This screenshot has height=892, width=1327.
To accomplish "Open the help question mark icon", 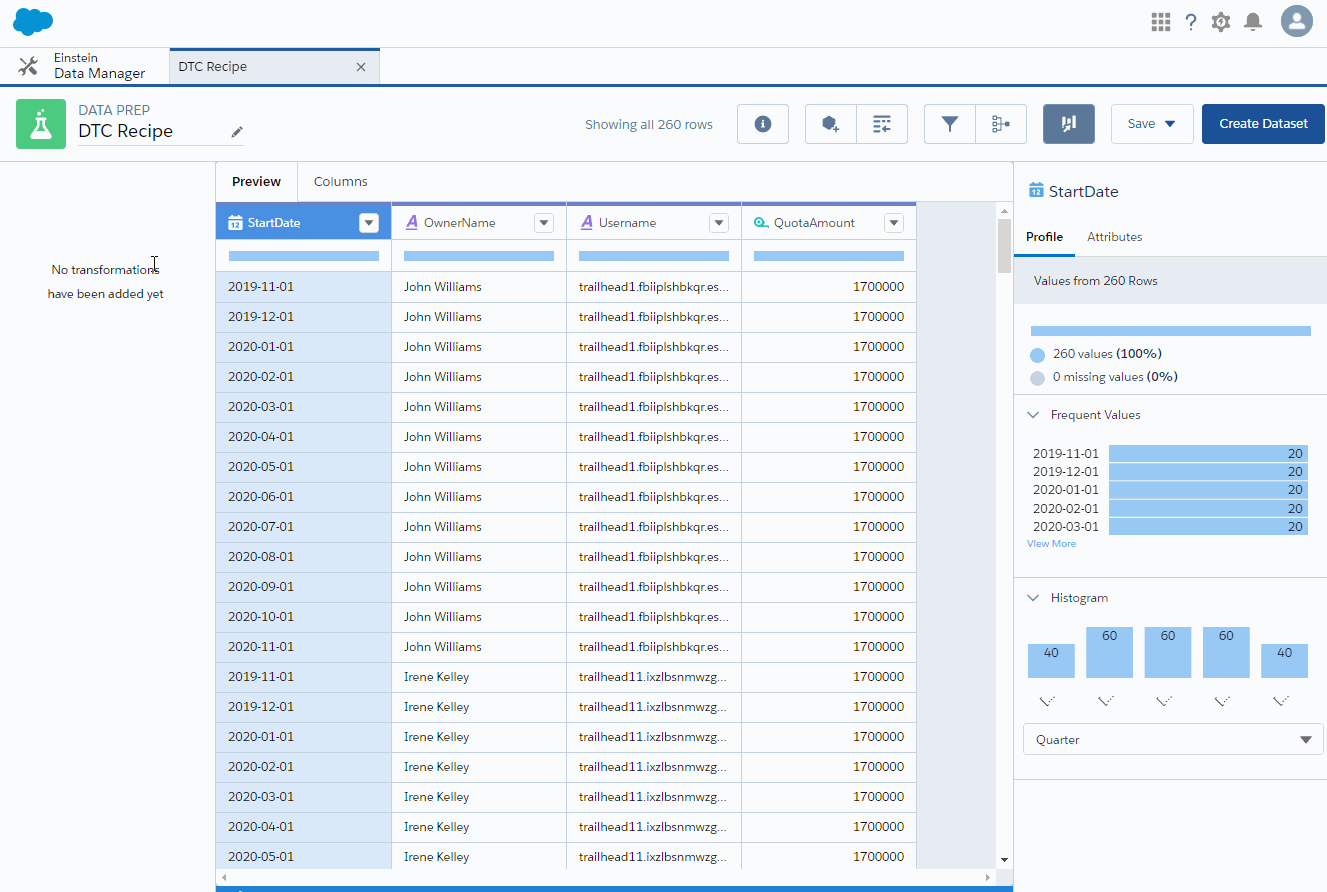I will [x=1191, y=22].
